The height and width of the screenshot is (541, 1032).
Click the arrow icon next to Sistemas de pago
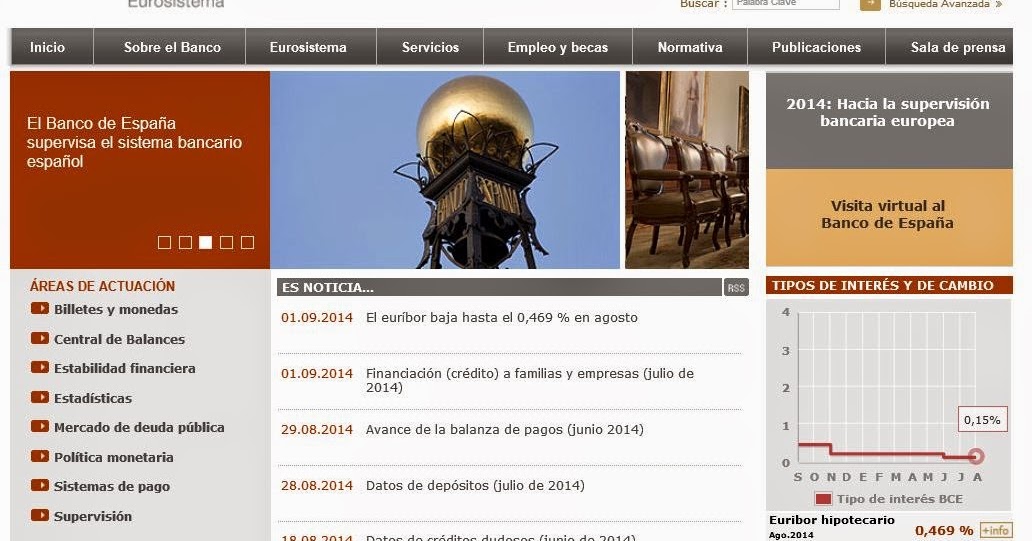(40, 485)
